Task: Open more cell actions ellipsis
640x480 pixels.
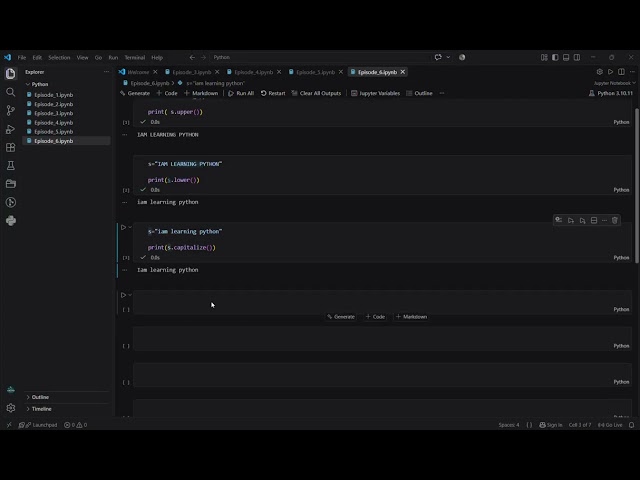Action: (604, 220)
